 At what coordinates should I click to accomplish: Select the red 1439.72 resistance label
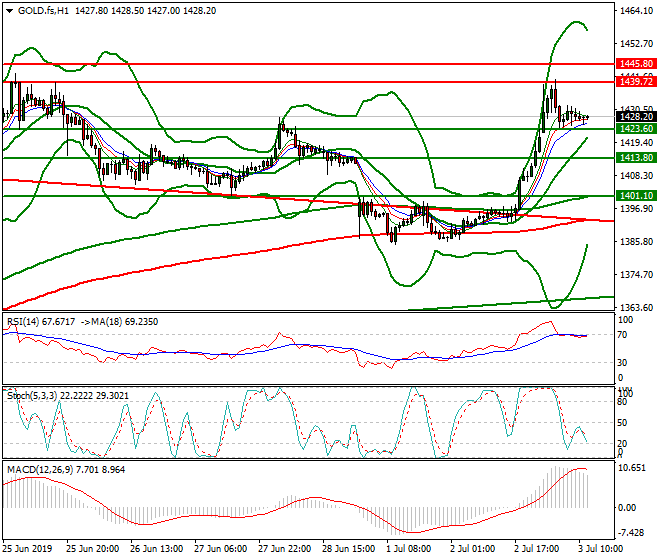coord(636,82)
